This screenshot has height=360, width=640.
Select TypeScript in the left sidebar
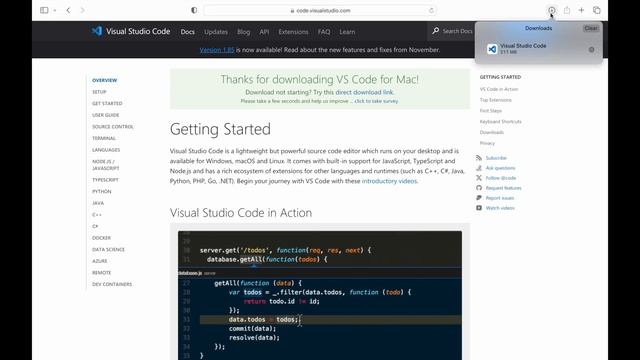click(x=105, y=180)
